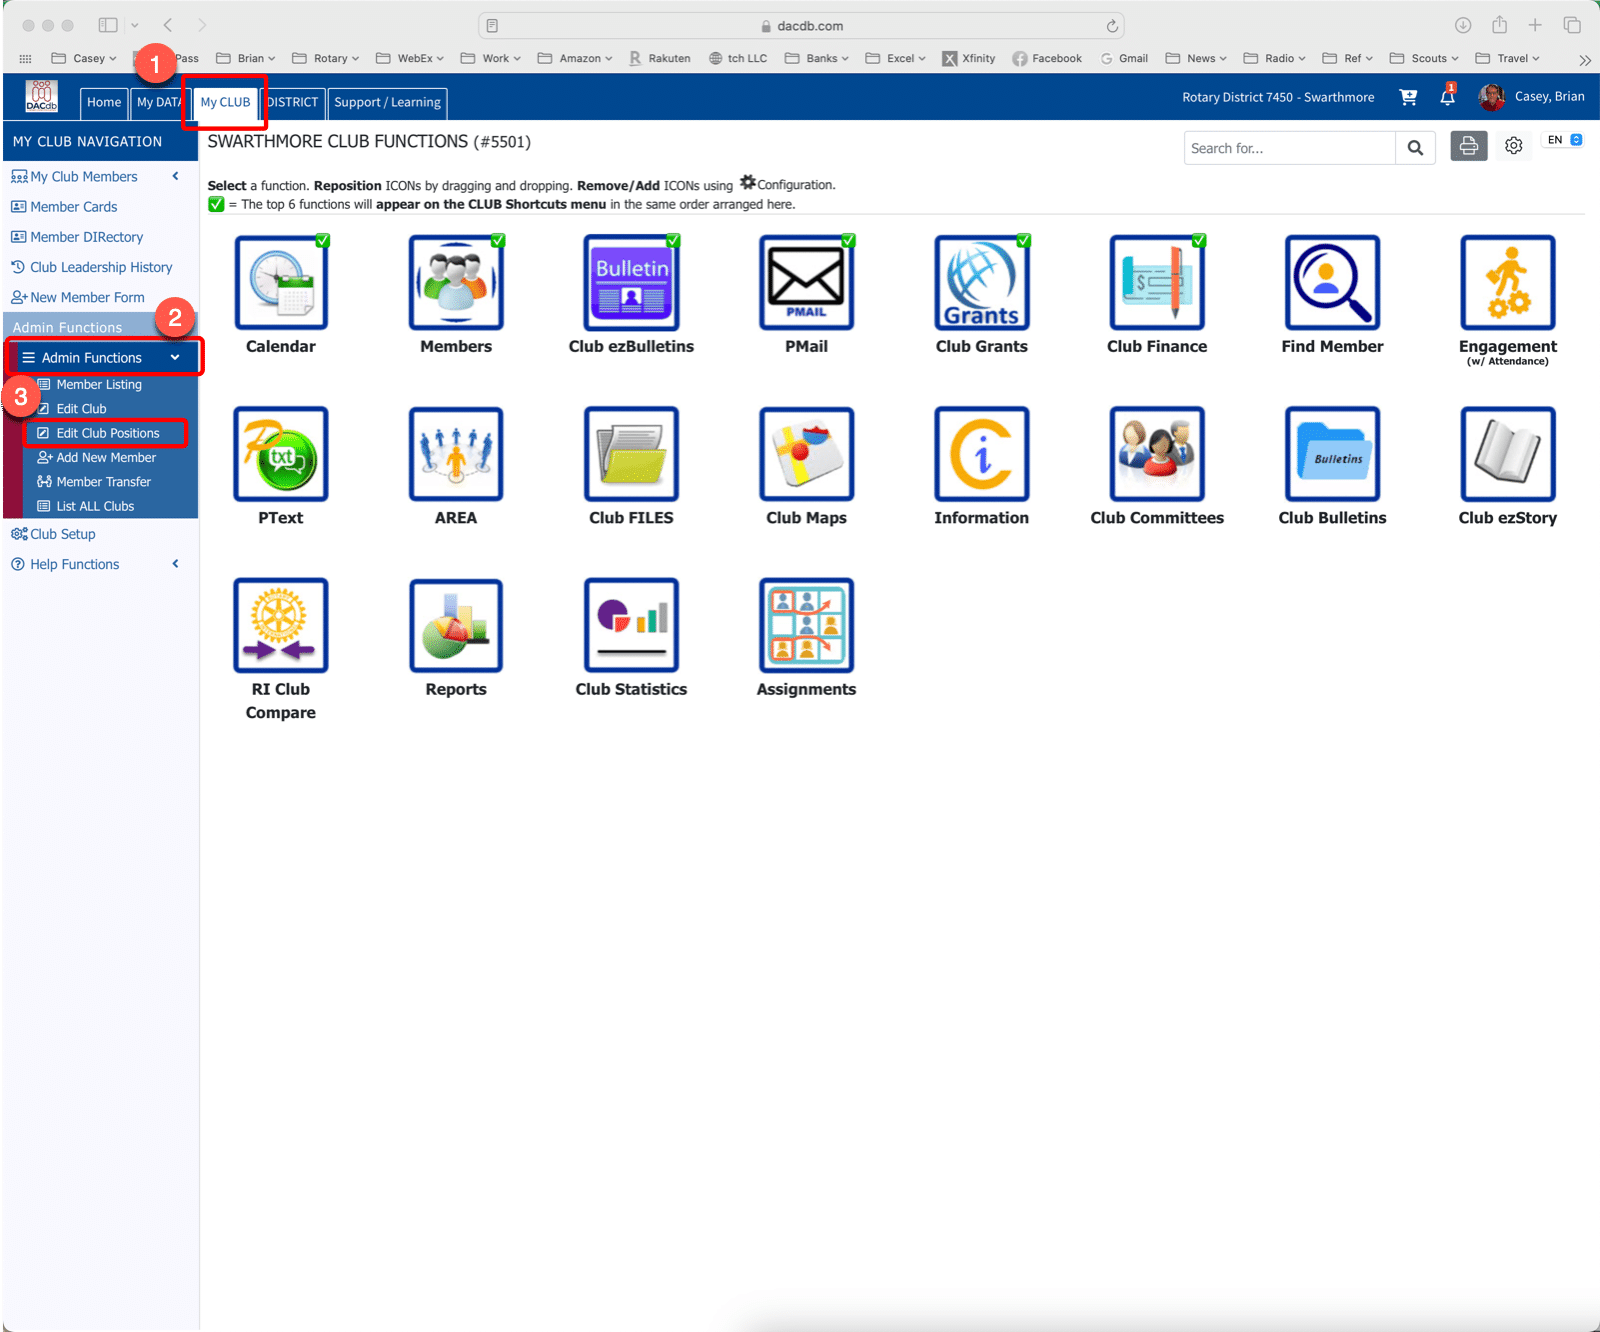Switch to the DISTRICT tab
This screenshot has height=1332, width=1600.
pyautogui.click(x=292, y=102)
